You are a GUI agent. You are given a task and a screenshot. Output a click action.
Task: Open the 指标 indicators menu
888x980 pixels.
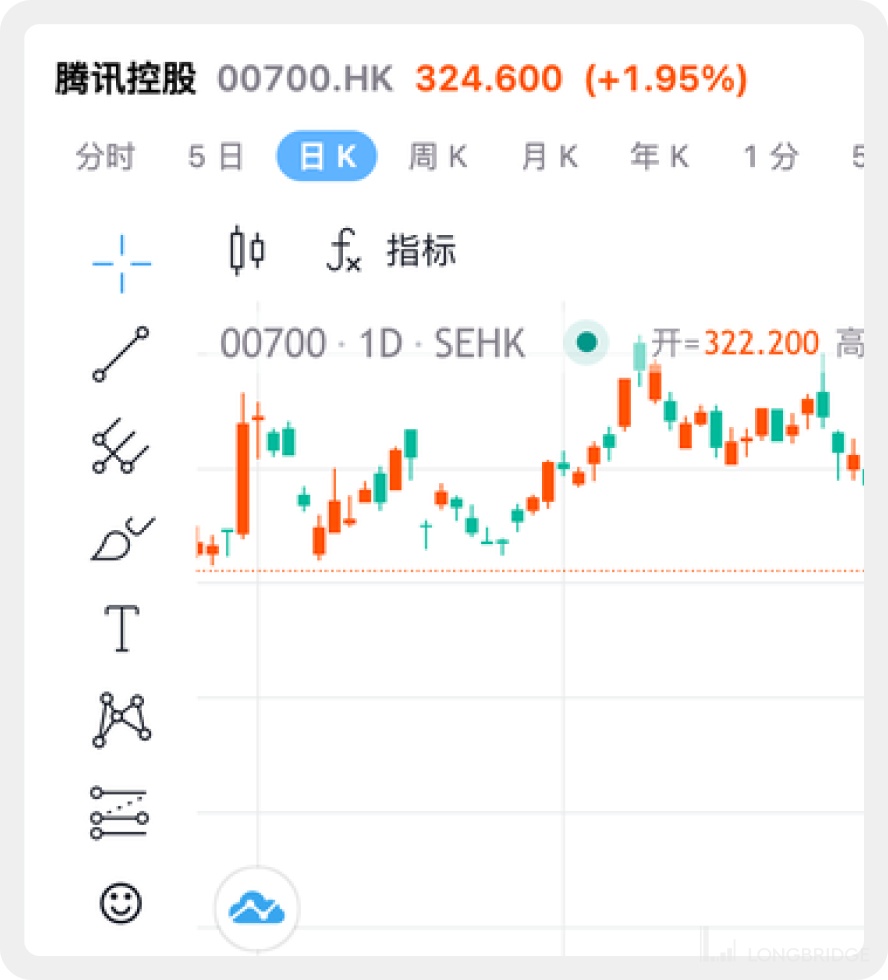[x=421, y=251]
